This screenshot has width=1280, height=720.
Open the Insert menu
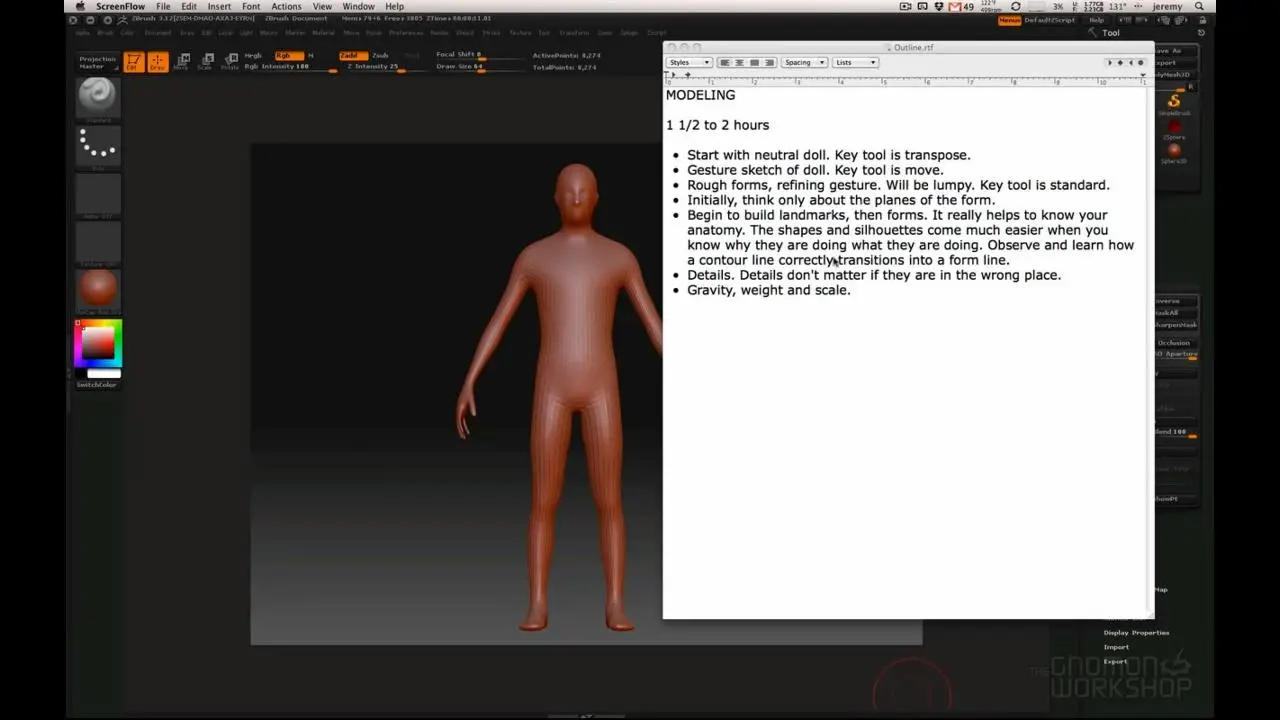pos(219,6)
